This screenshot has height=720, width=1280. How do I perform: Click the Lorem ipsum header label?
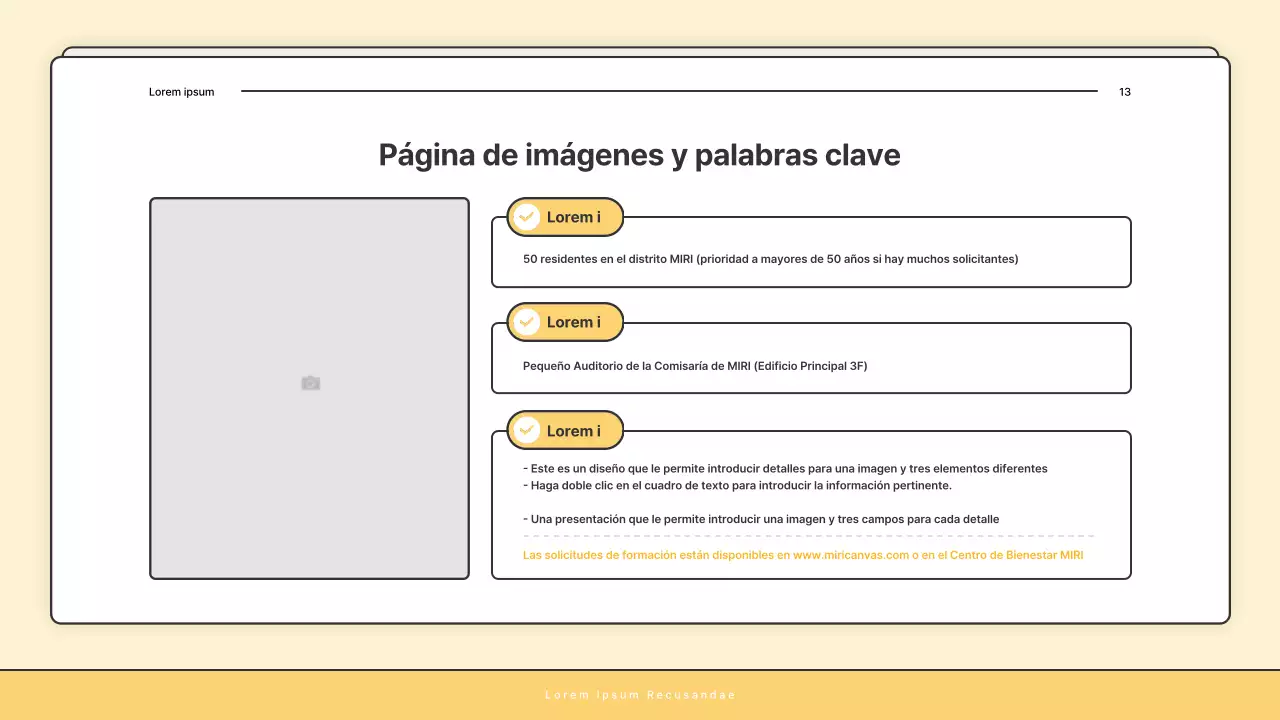click(x=181, y=92)
